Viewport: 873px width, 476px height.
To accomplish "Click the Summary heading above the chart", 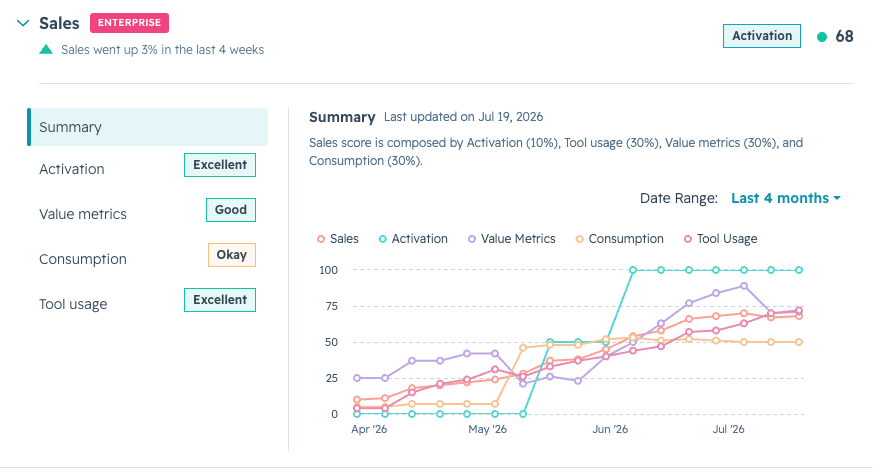I will [342, 117].
